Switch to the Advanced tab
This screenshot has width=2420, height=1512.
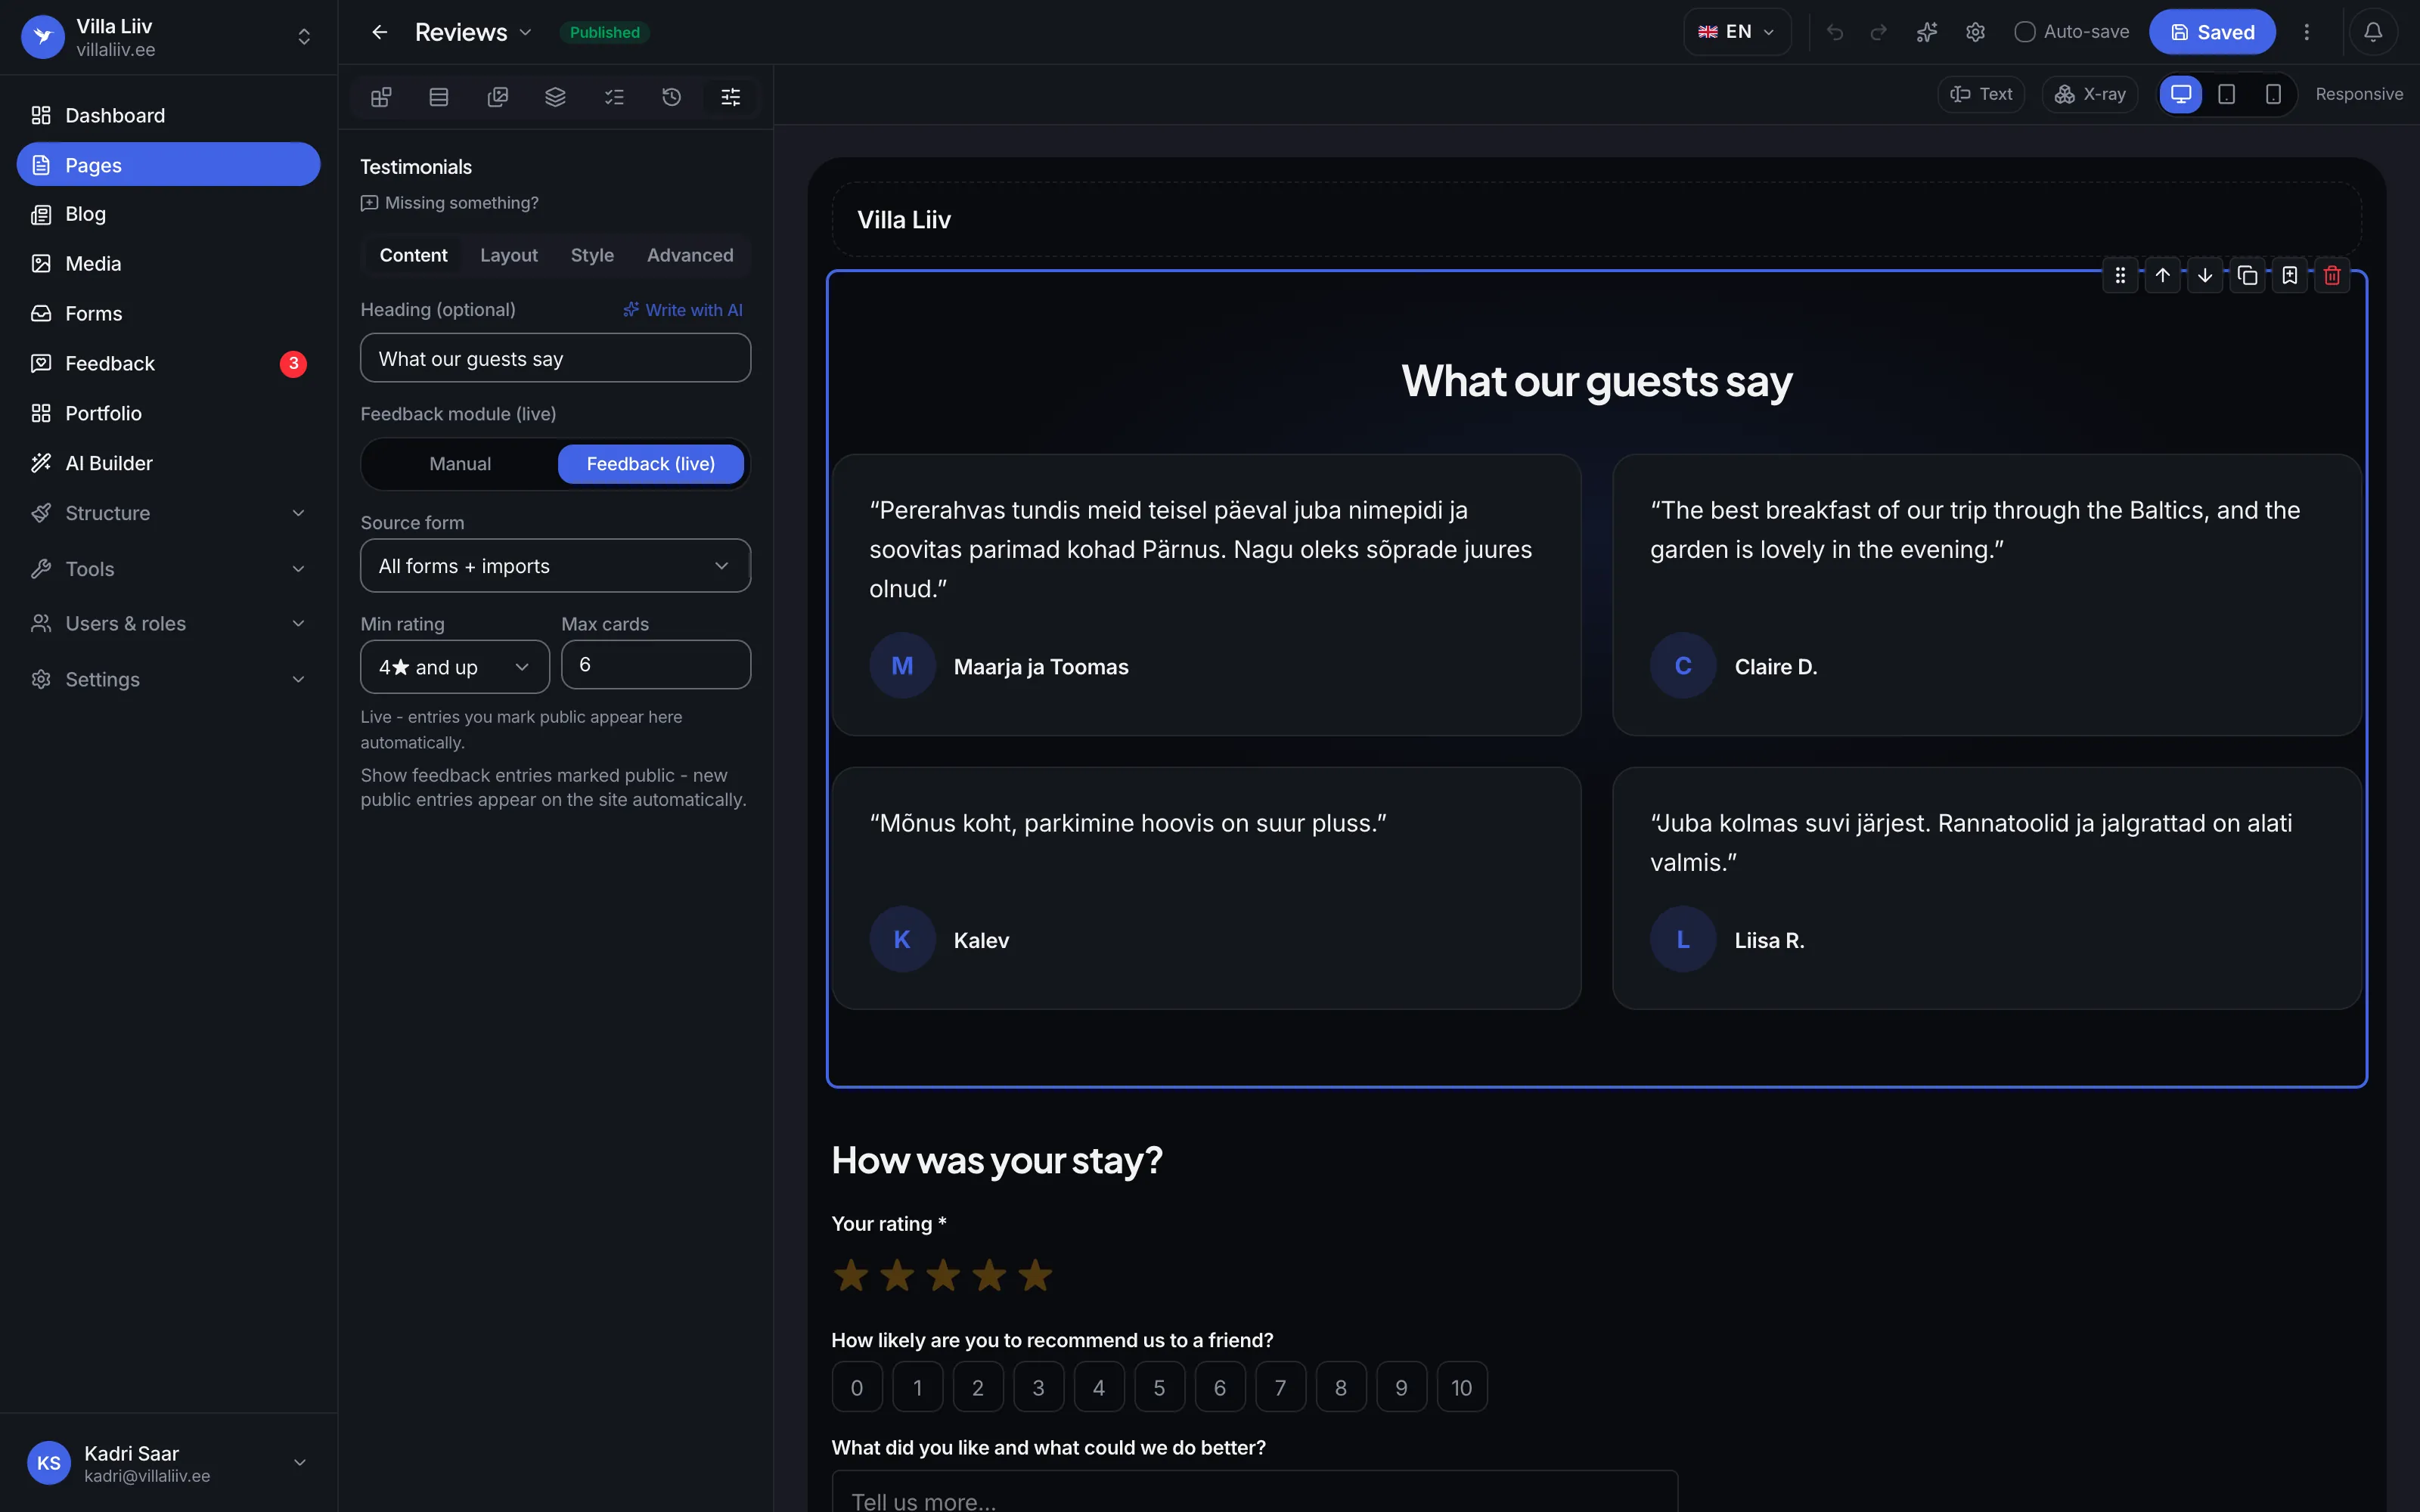coord(690,255)
